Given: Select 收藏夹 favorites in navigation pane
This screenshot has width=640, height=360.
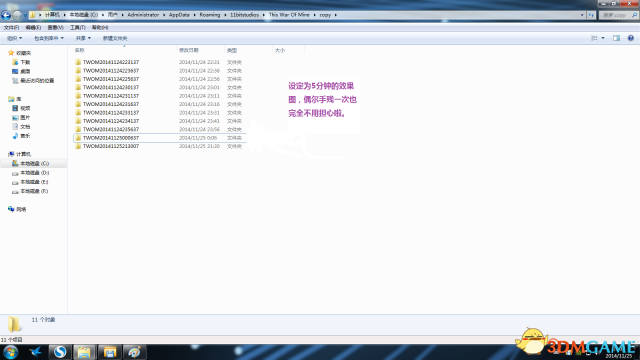Looking at the screenshot, I should point(19,53).
